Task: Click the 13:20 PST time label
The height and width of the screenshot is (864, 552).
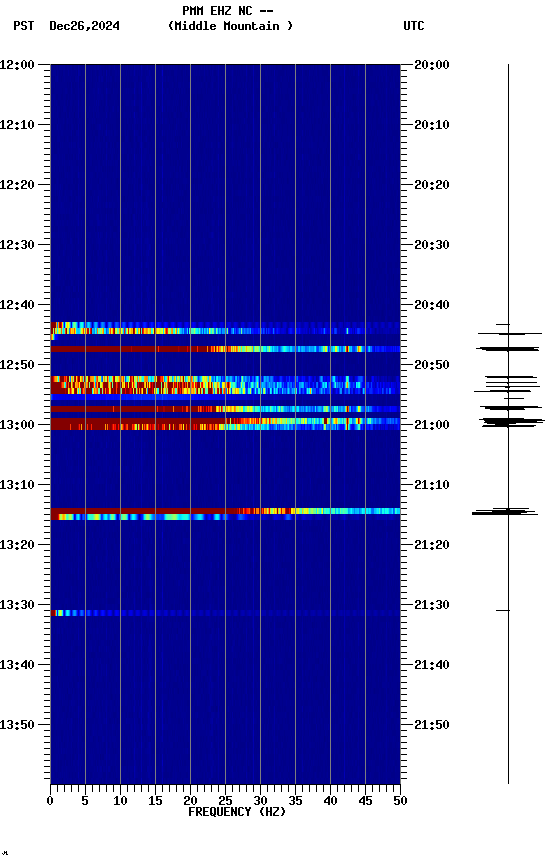Action: pyautogui.click(x=17, y=545)
